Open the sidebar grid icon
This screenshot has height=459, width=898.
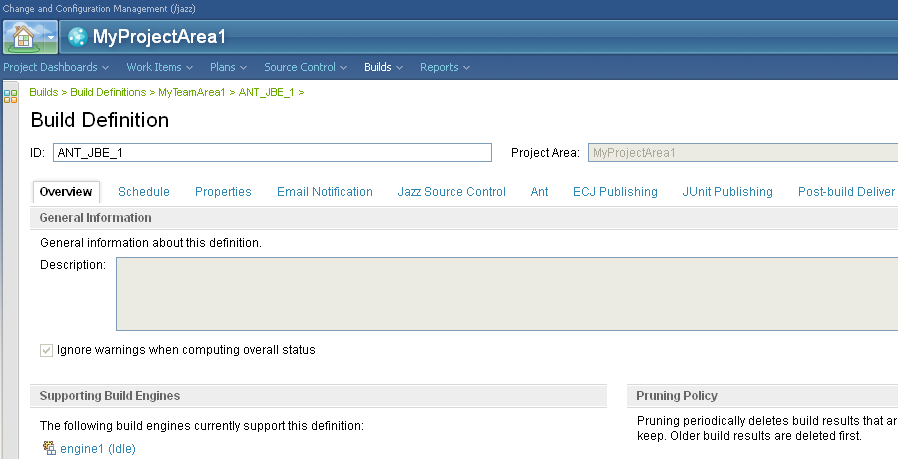(x=10, y=96)
